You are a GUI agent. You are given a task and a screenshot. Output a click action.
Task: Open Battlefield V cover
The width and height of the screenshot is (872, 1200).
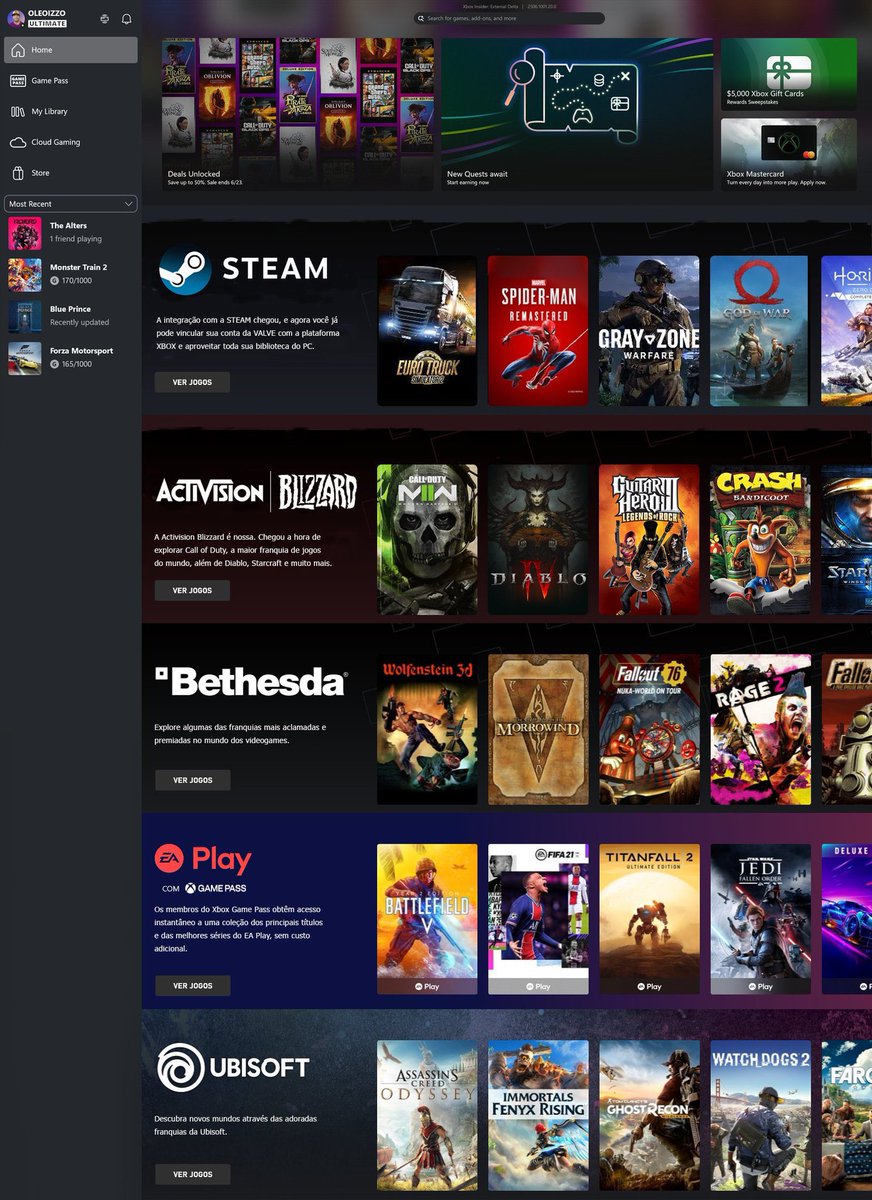427,919
